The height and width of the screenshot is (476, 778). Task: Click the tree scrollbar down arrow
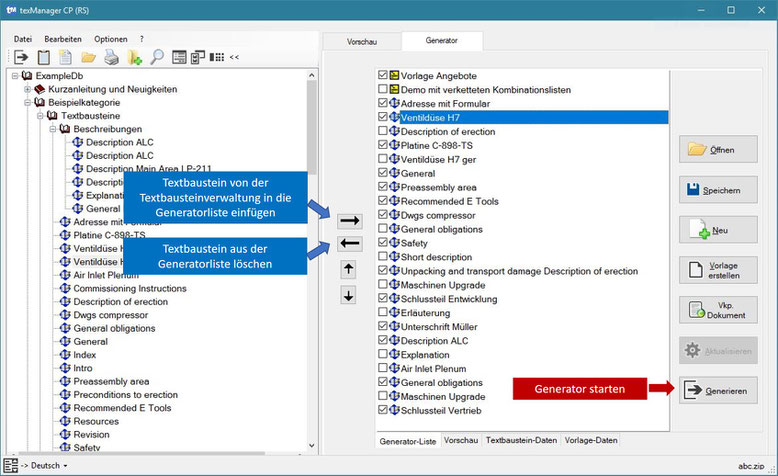[x=312, y=446]
